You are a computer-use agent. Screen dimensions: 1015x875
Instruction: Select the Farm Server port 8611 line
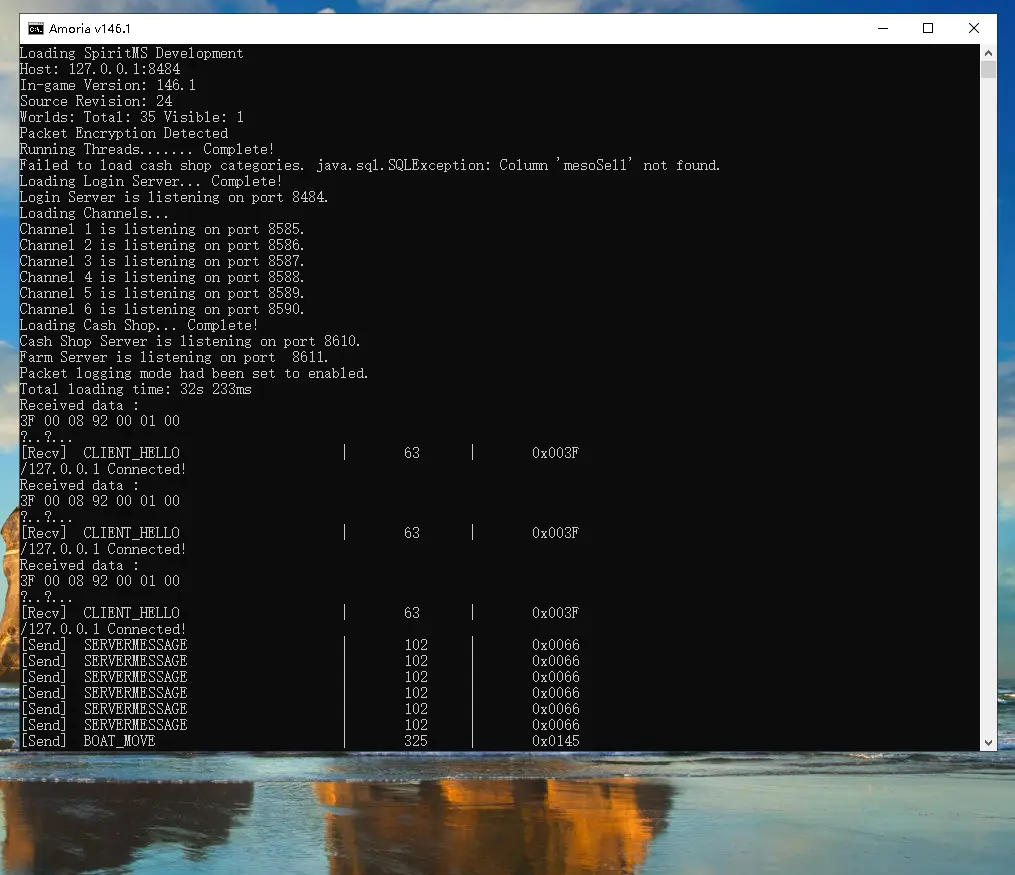[x=174, y=357]
